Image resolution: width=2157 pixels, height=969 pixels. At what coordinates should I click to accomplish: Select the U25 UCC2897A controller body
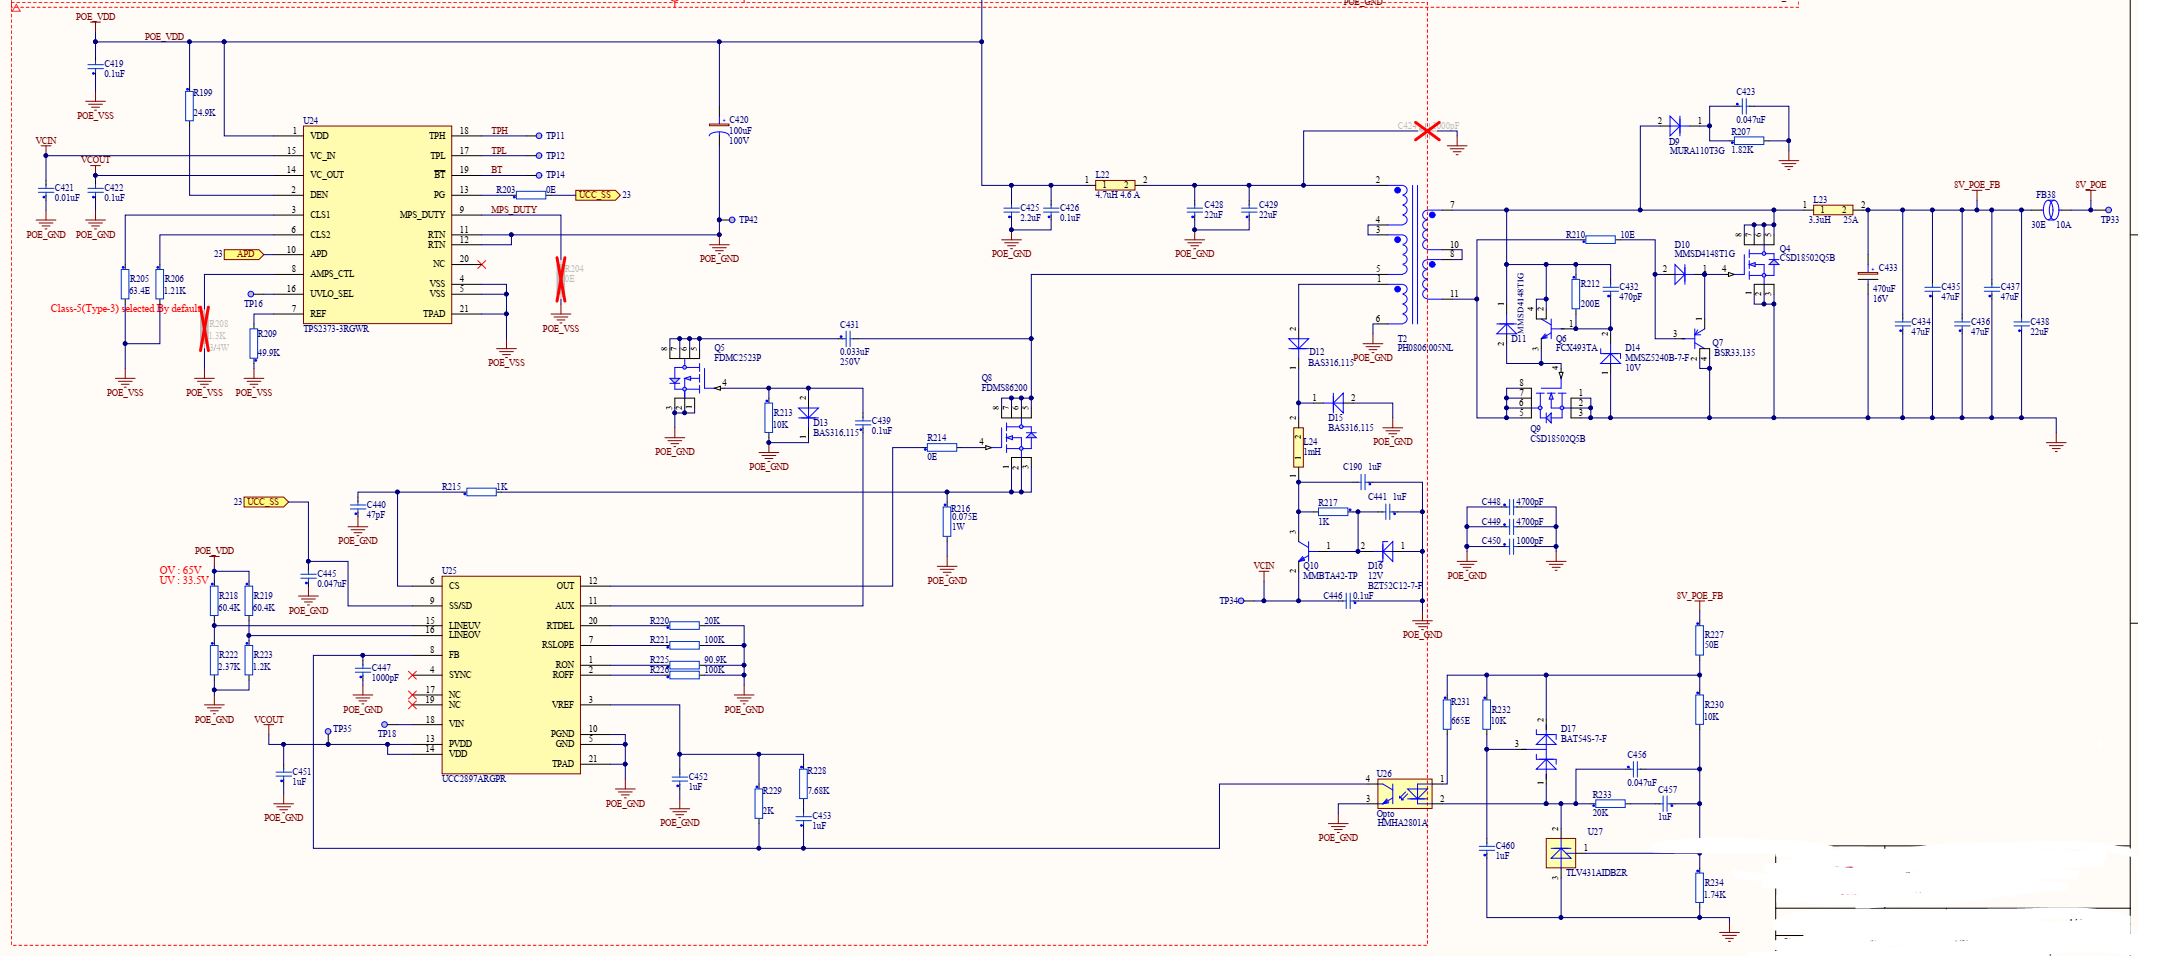511,675
